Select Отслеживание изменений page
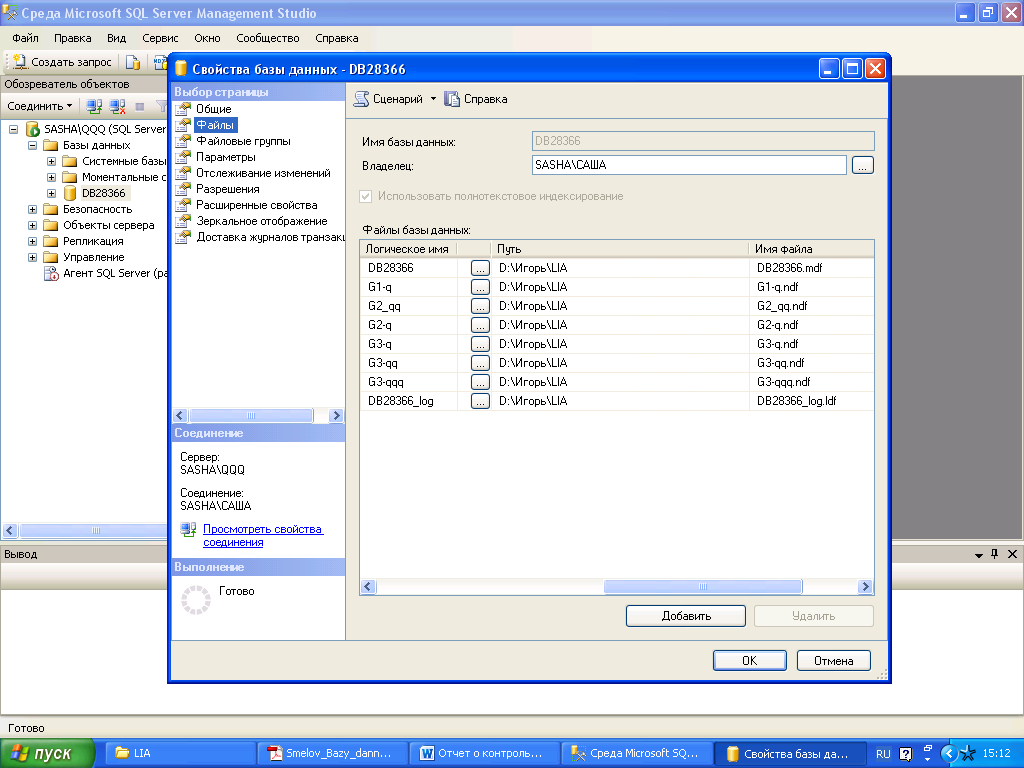The width and height of the screenshot is (1024, 768). tap(263, 173)
